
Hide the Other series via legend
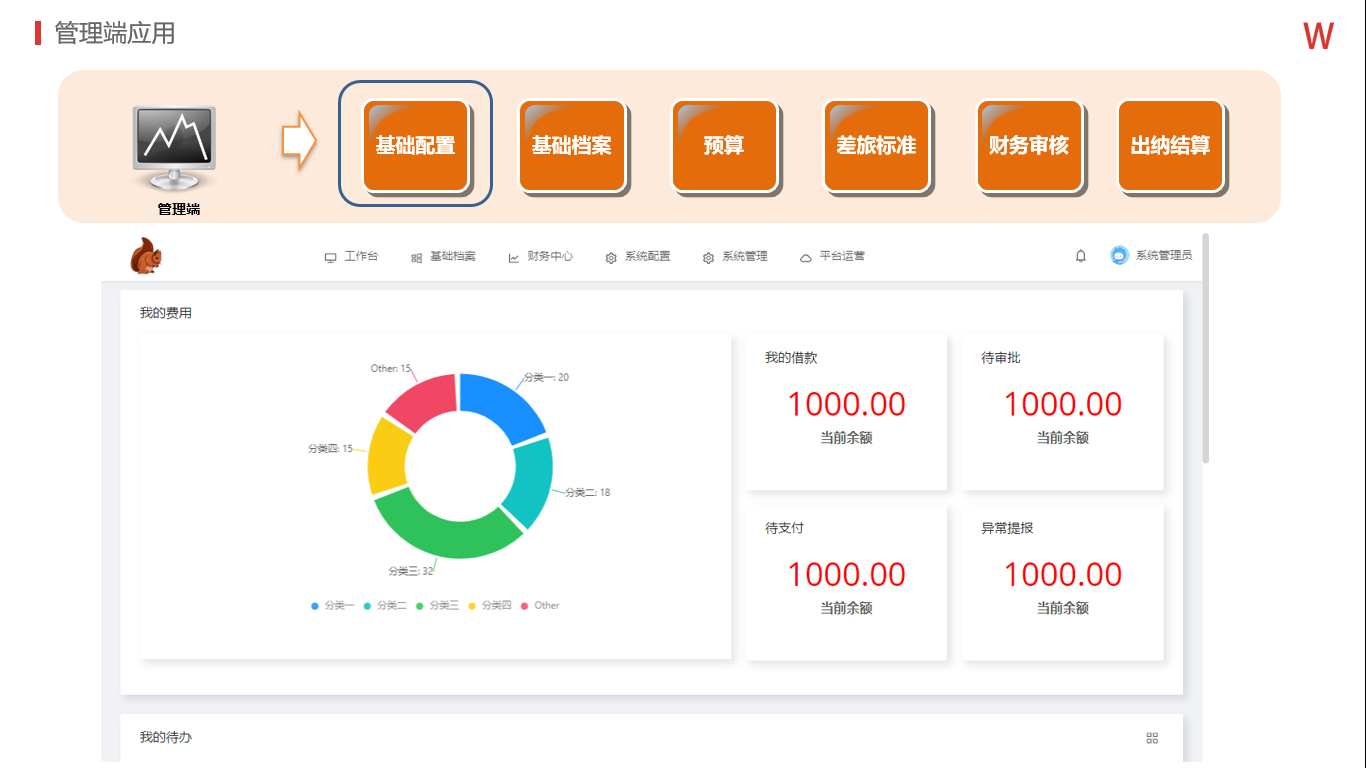pyautogui.click(x=541, y=606)
